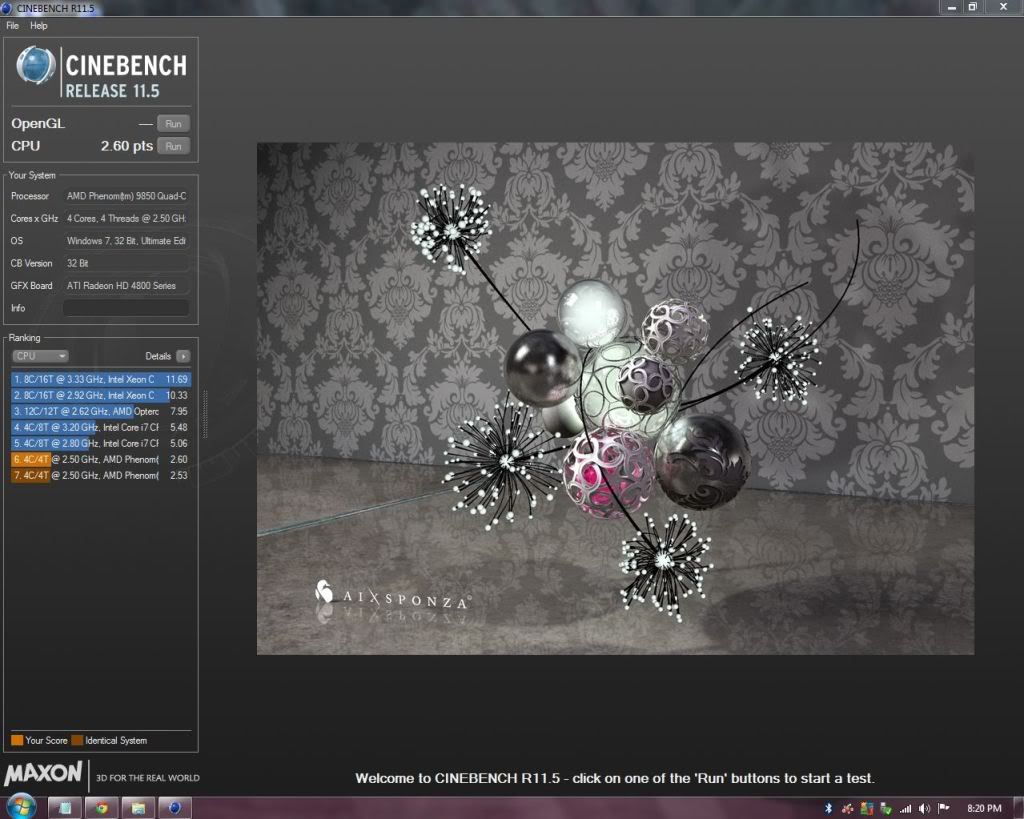1024x819 pixels.
Task: Select ranking entry 1 Xeon 3.33 GHz
Action: click(101, 379)
